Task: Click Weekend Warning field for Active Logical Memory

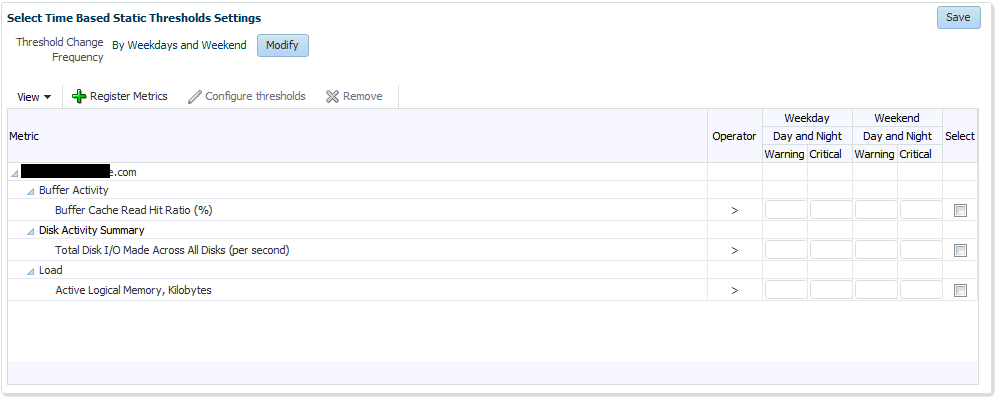Action: click(876, 290)
